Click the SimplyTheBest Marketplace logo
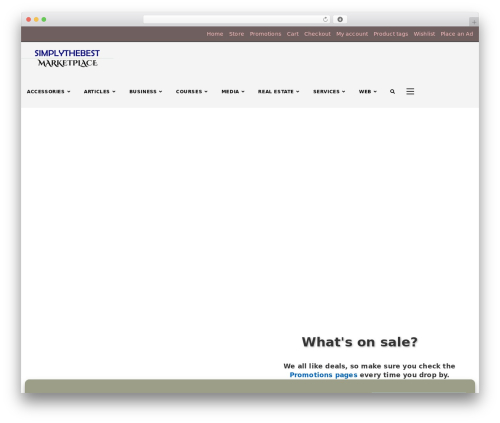This screenshot has width=500, height=423. 67,58
